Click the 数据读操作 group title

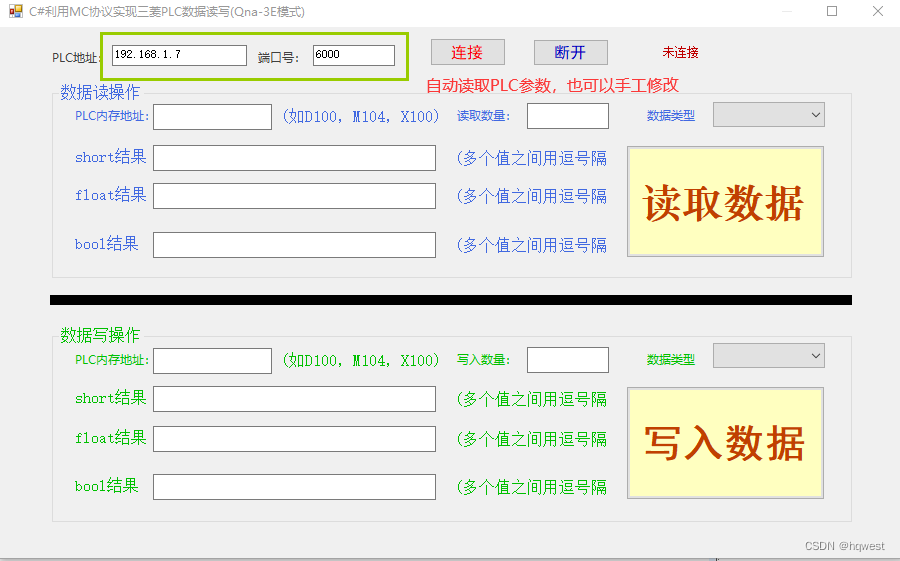pos(100,92)
